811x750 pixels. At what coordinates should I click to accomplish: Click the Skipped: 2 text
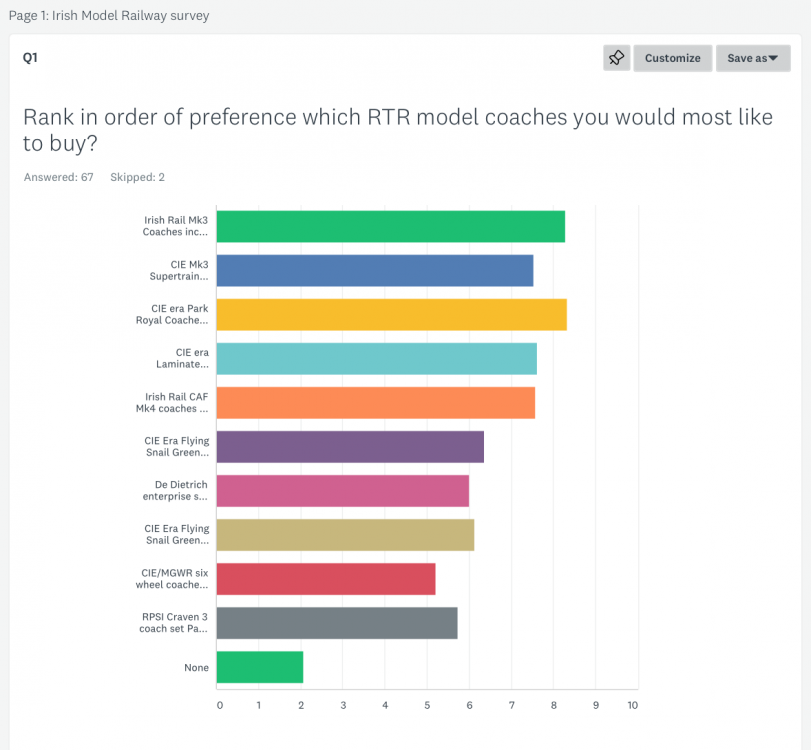(x=137, y=177)
